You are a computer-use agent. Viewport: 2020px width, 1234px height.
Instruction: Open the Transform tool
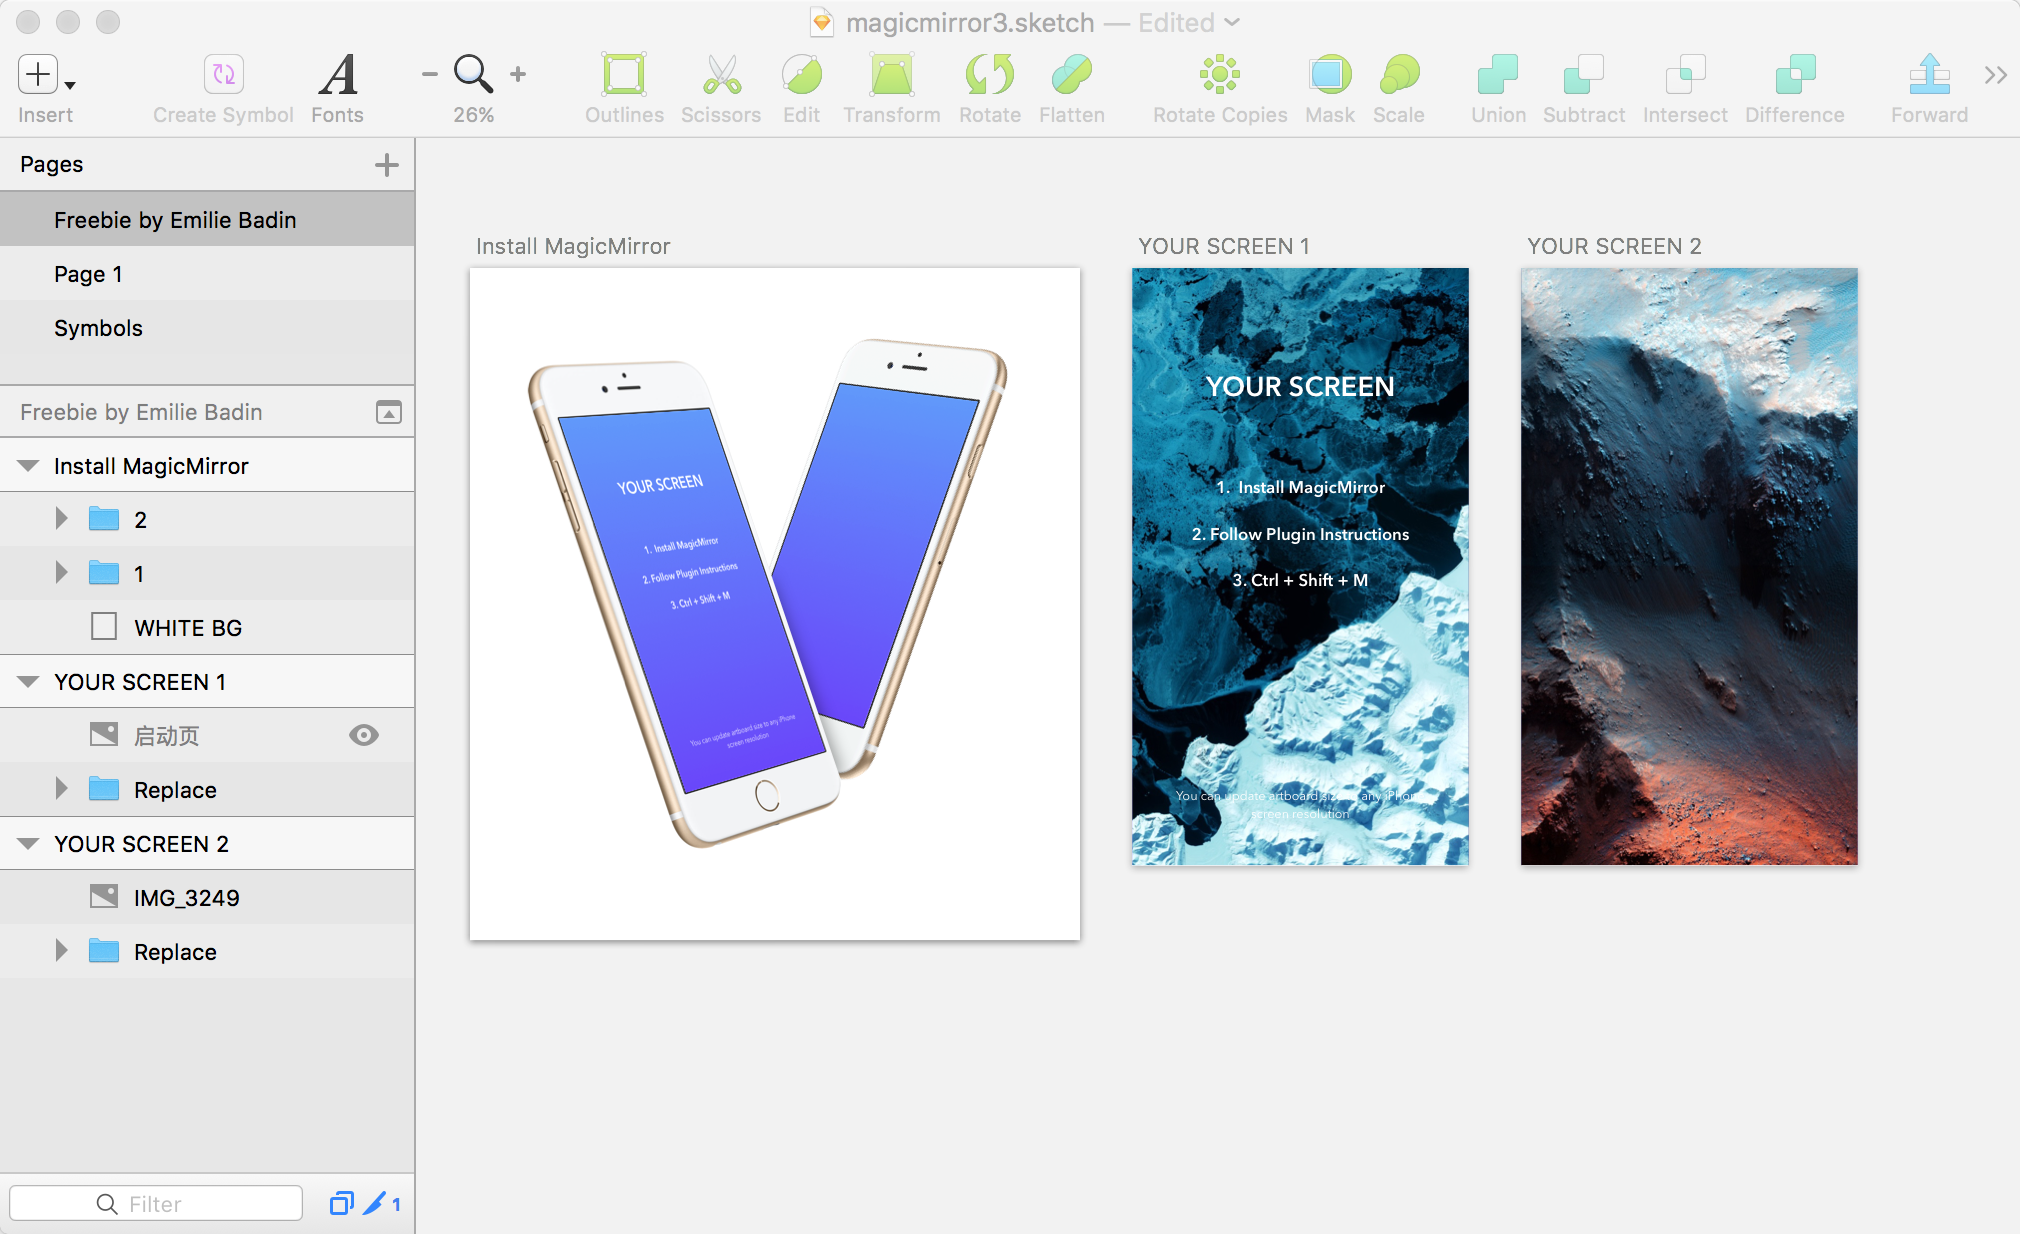[891, 75]
